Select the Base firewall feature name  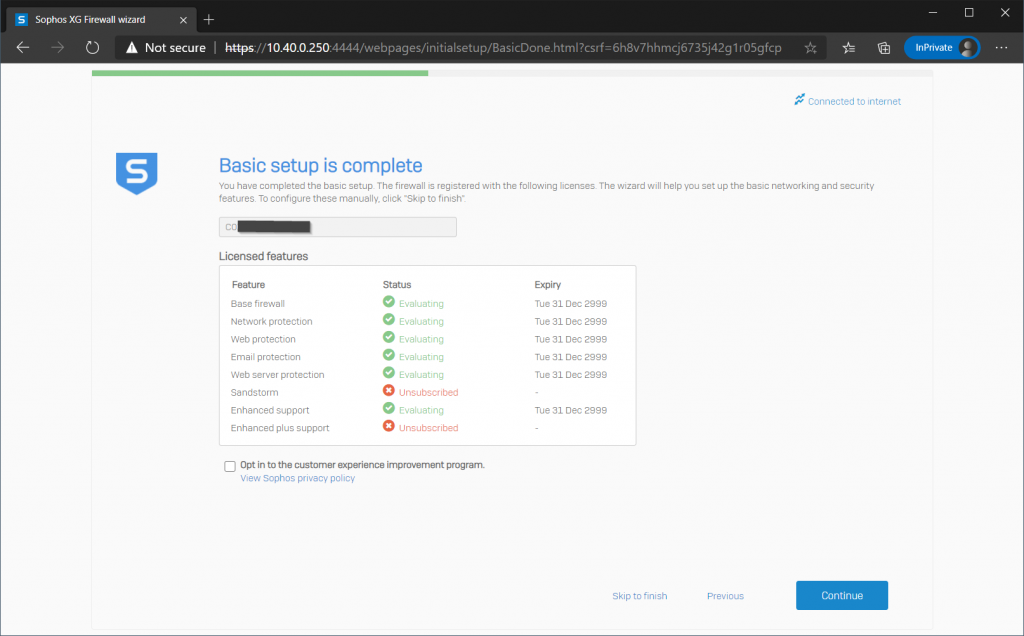[257, 304]
